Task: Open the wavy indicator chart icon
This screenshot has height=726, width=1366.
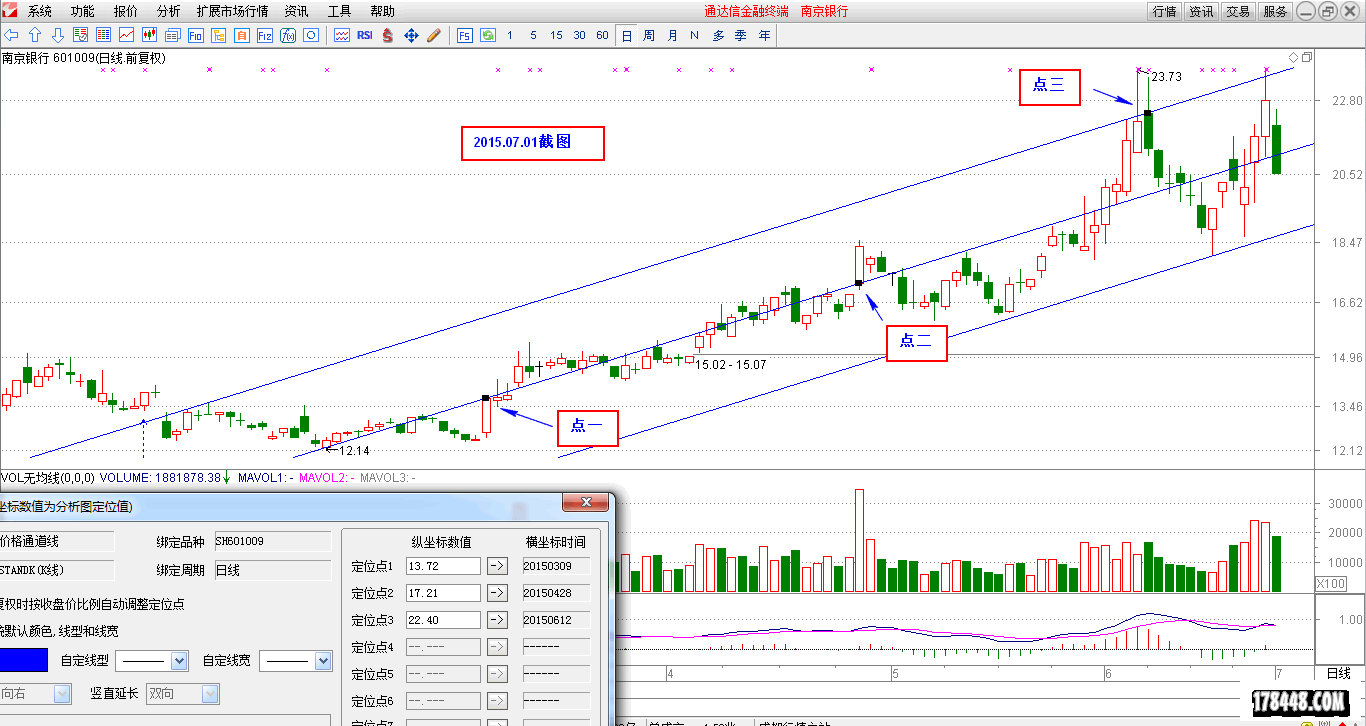Action: [342, 35]
